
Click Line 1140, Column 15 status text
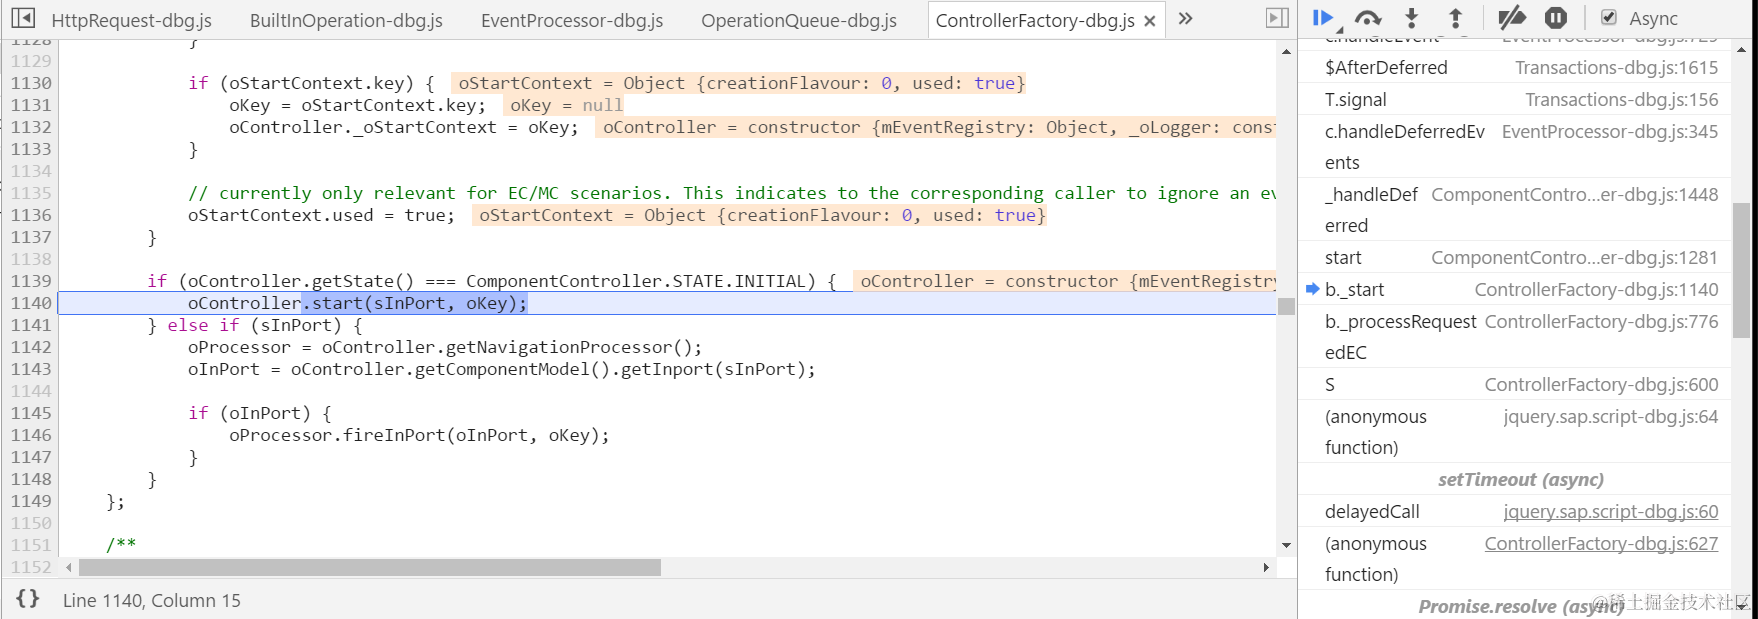tap(152, 600)
